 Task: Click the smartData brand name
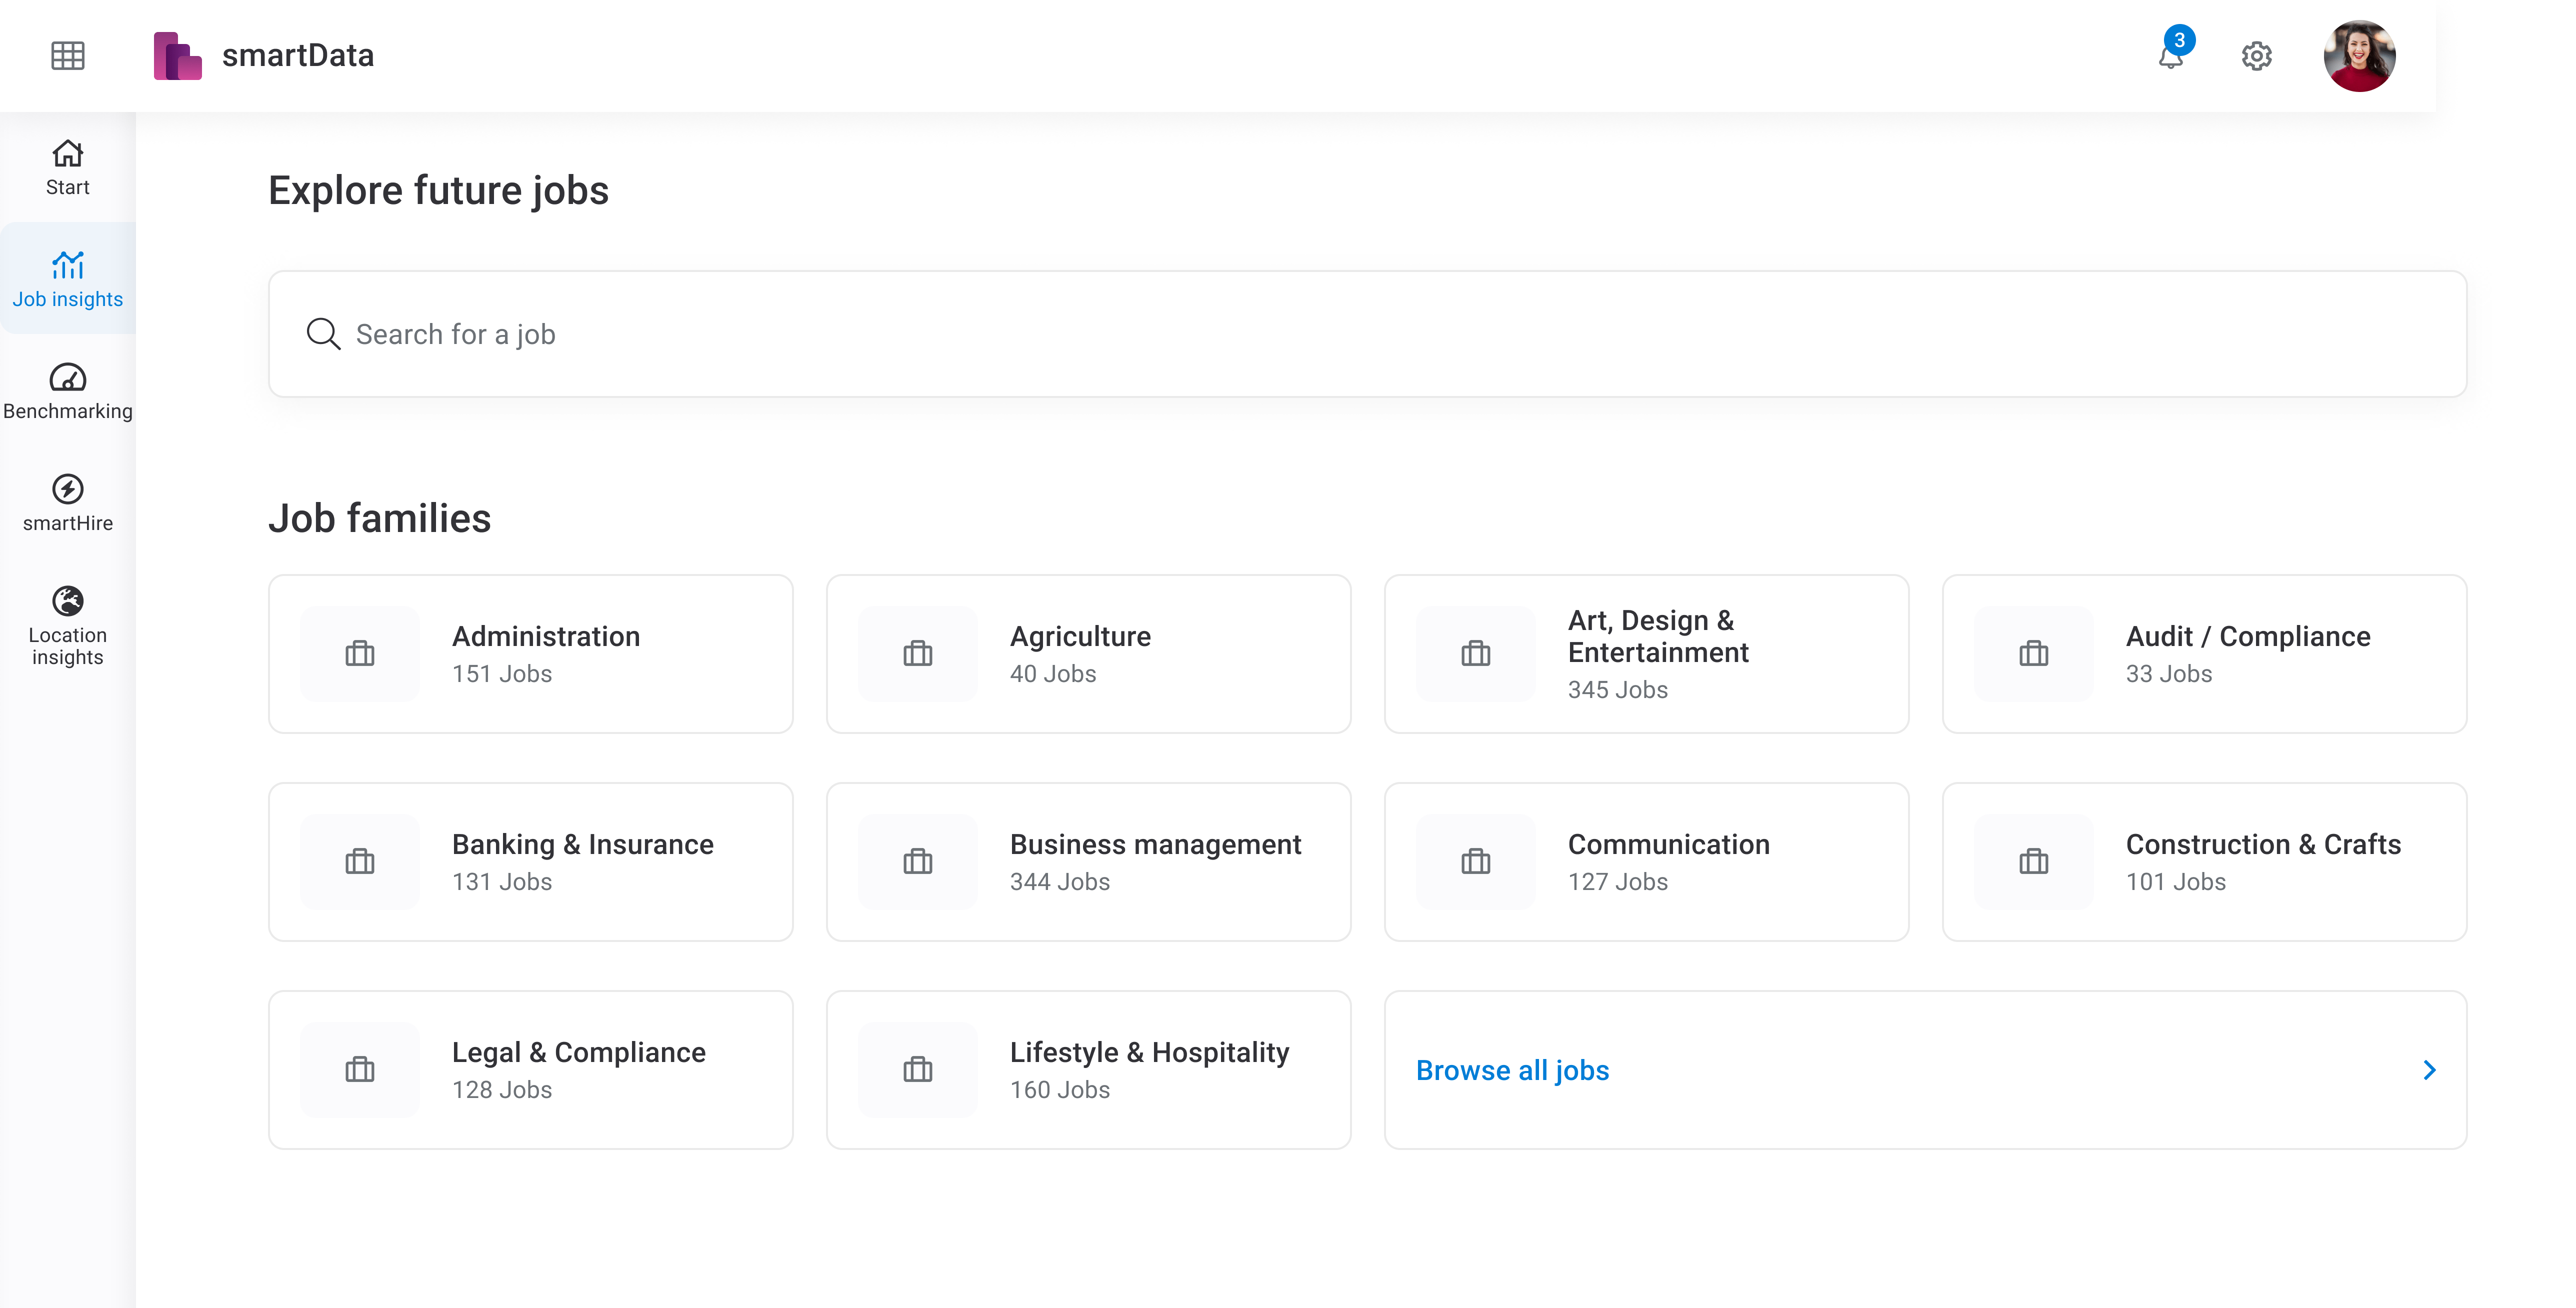[x=298, y=55]
